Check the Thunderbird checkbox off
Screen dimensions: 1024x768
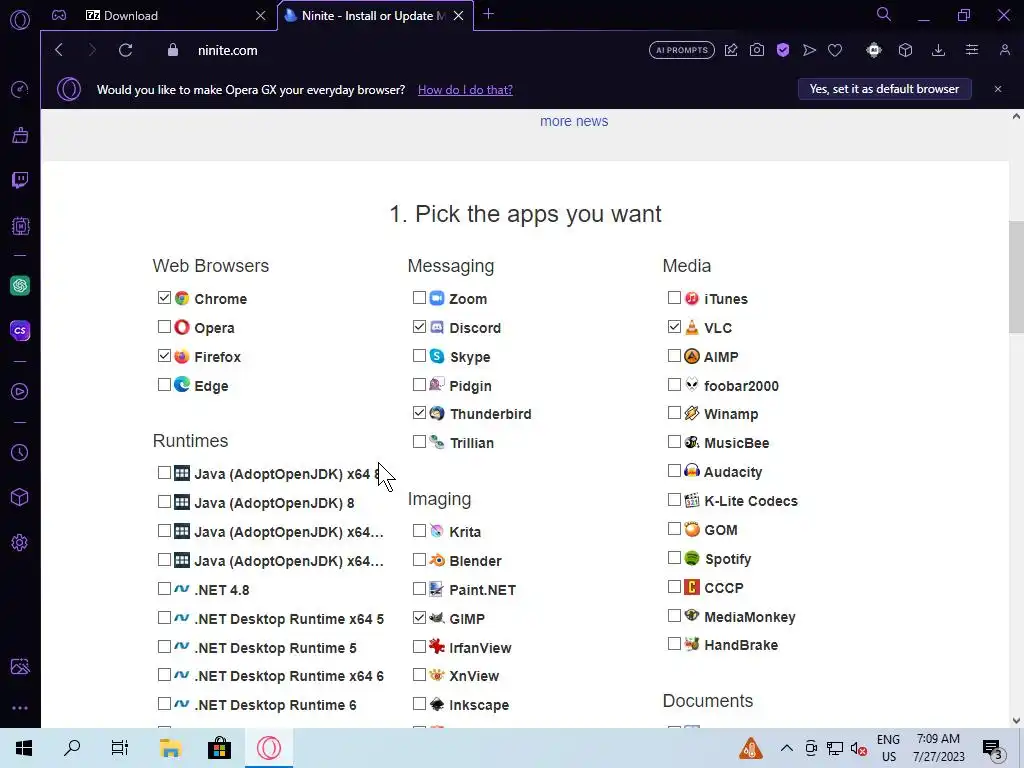(419, 413)
